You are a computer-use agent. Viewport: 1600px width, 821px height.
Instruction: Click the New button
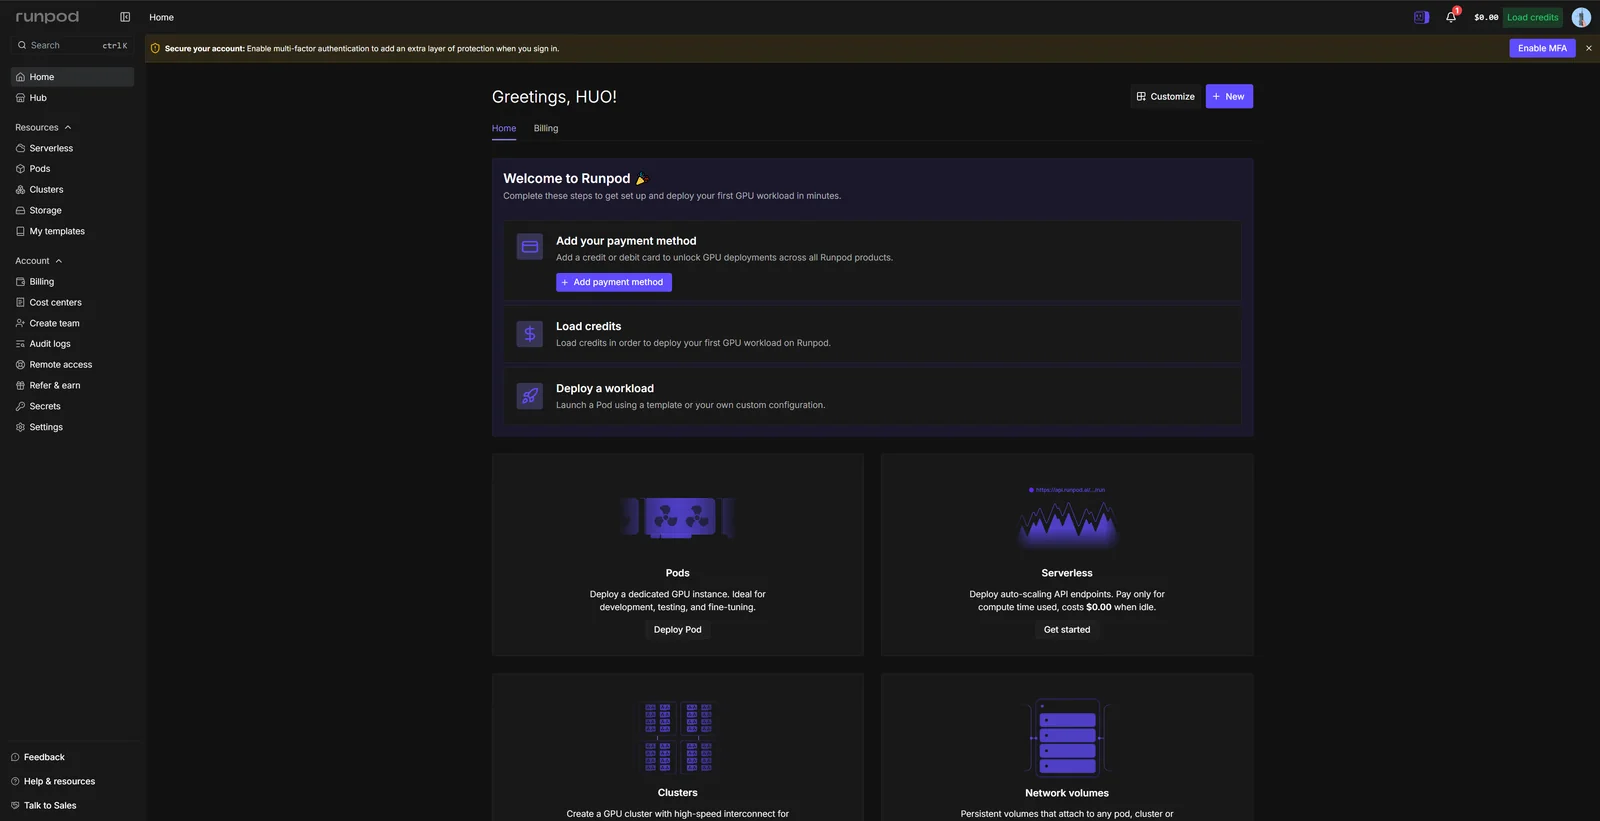(x=1229, y=97)
